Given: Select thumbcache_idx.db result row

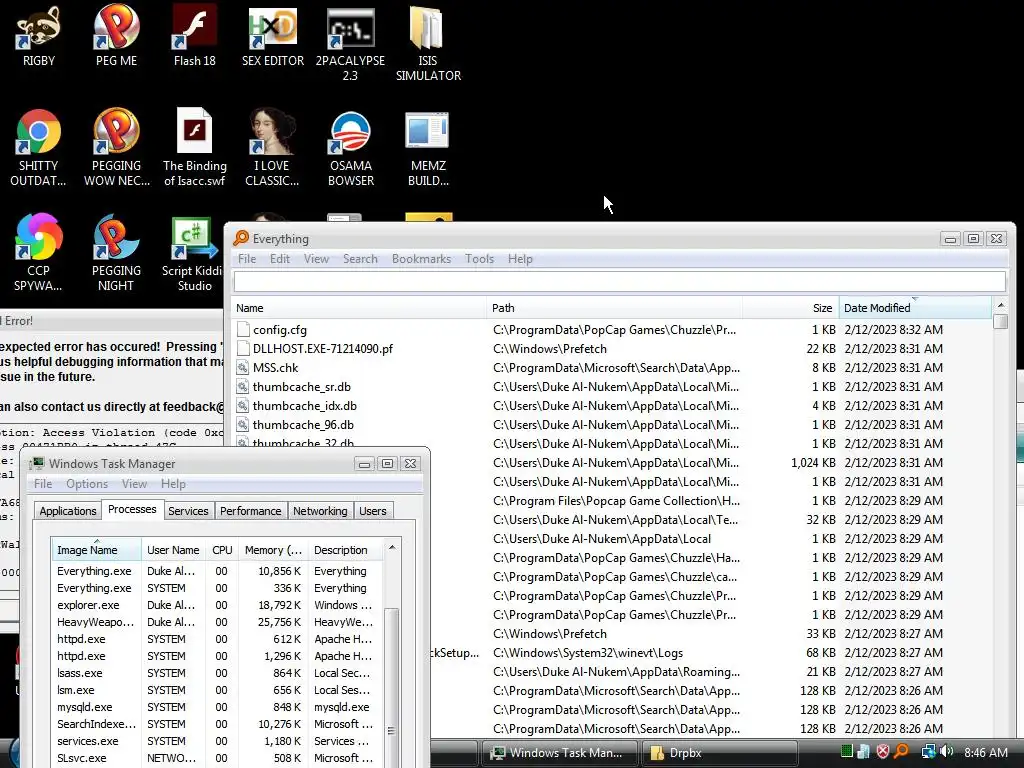Looking at the screenshot, I should 614,406.
